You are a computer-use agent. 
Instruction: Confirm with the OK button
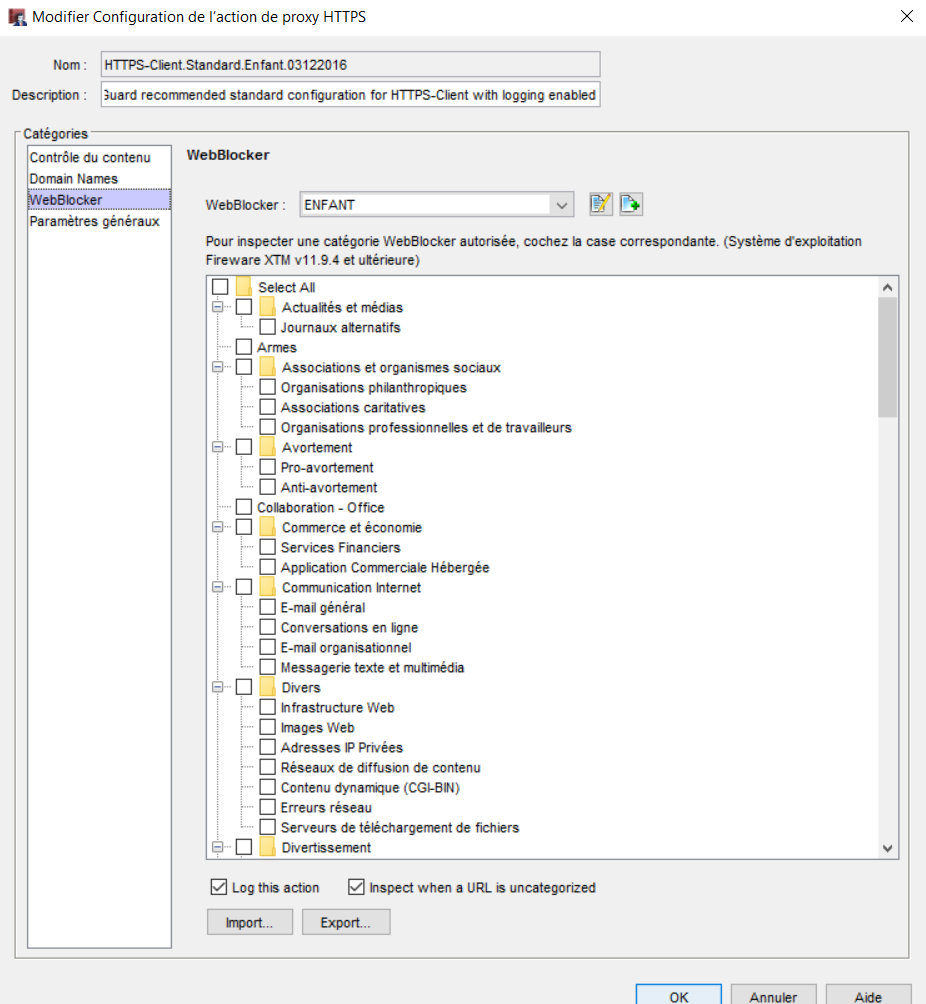(x=679, y=996)
